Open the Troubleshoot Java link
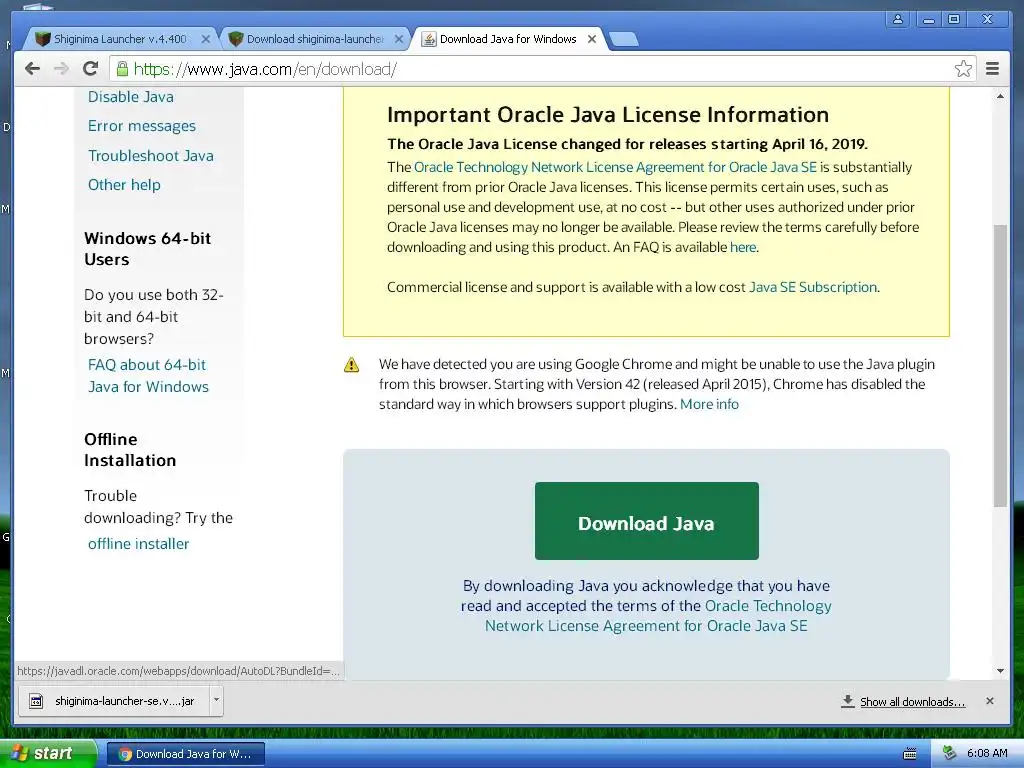 tap(151, 155)
